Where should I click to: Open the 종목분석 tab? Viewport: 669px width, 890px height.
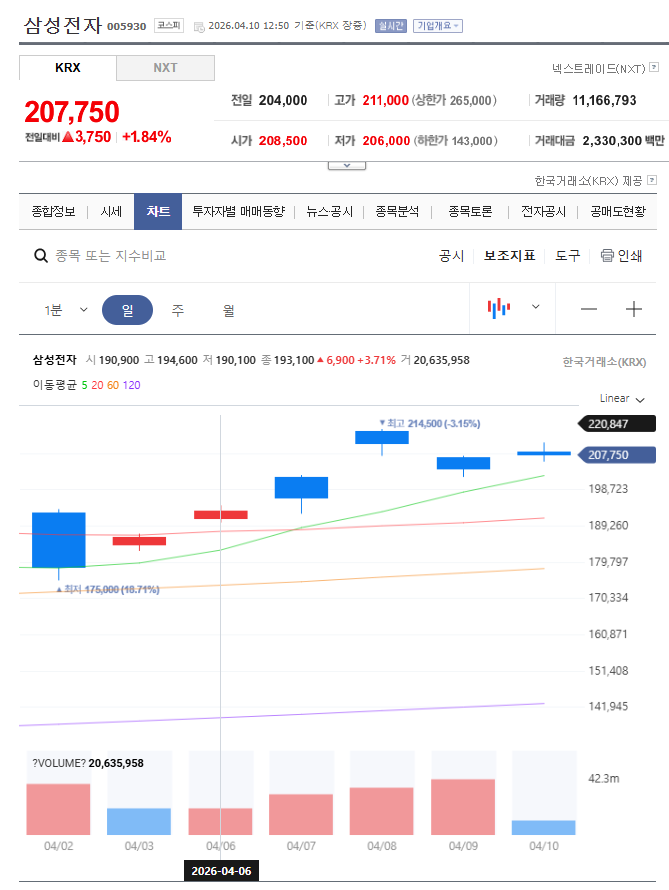tap(397, 212)
